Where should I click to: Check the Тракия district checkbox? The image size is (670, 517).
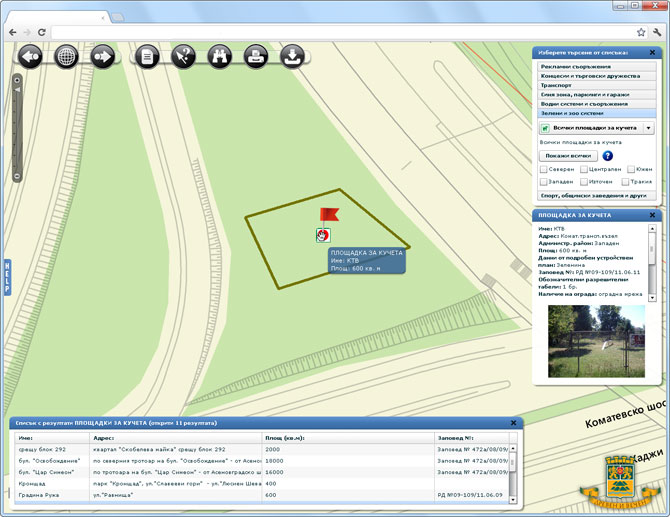click(625, 182)
